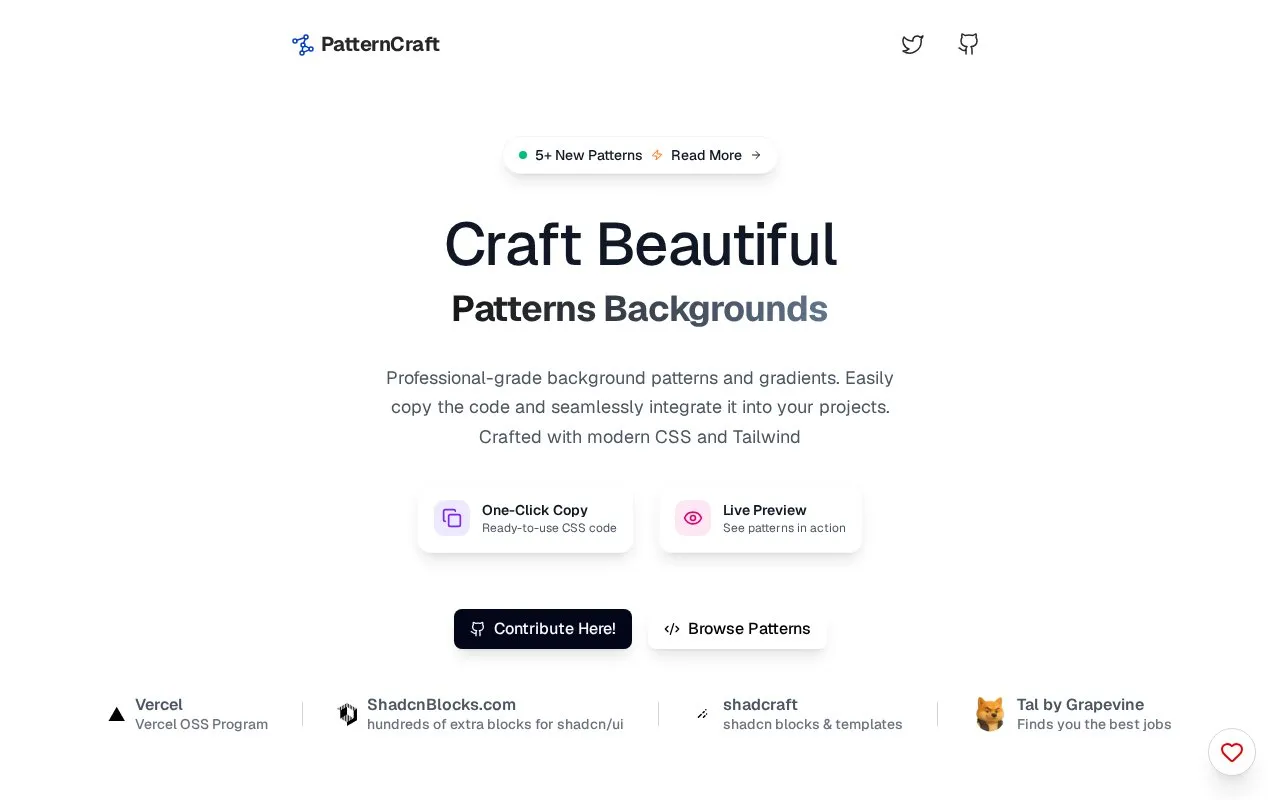Select the Live Preview feature card
1280x800 pixels.
coord(760,518)
